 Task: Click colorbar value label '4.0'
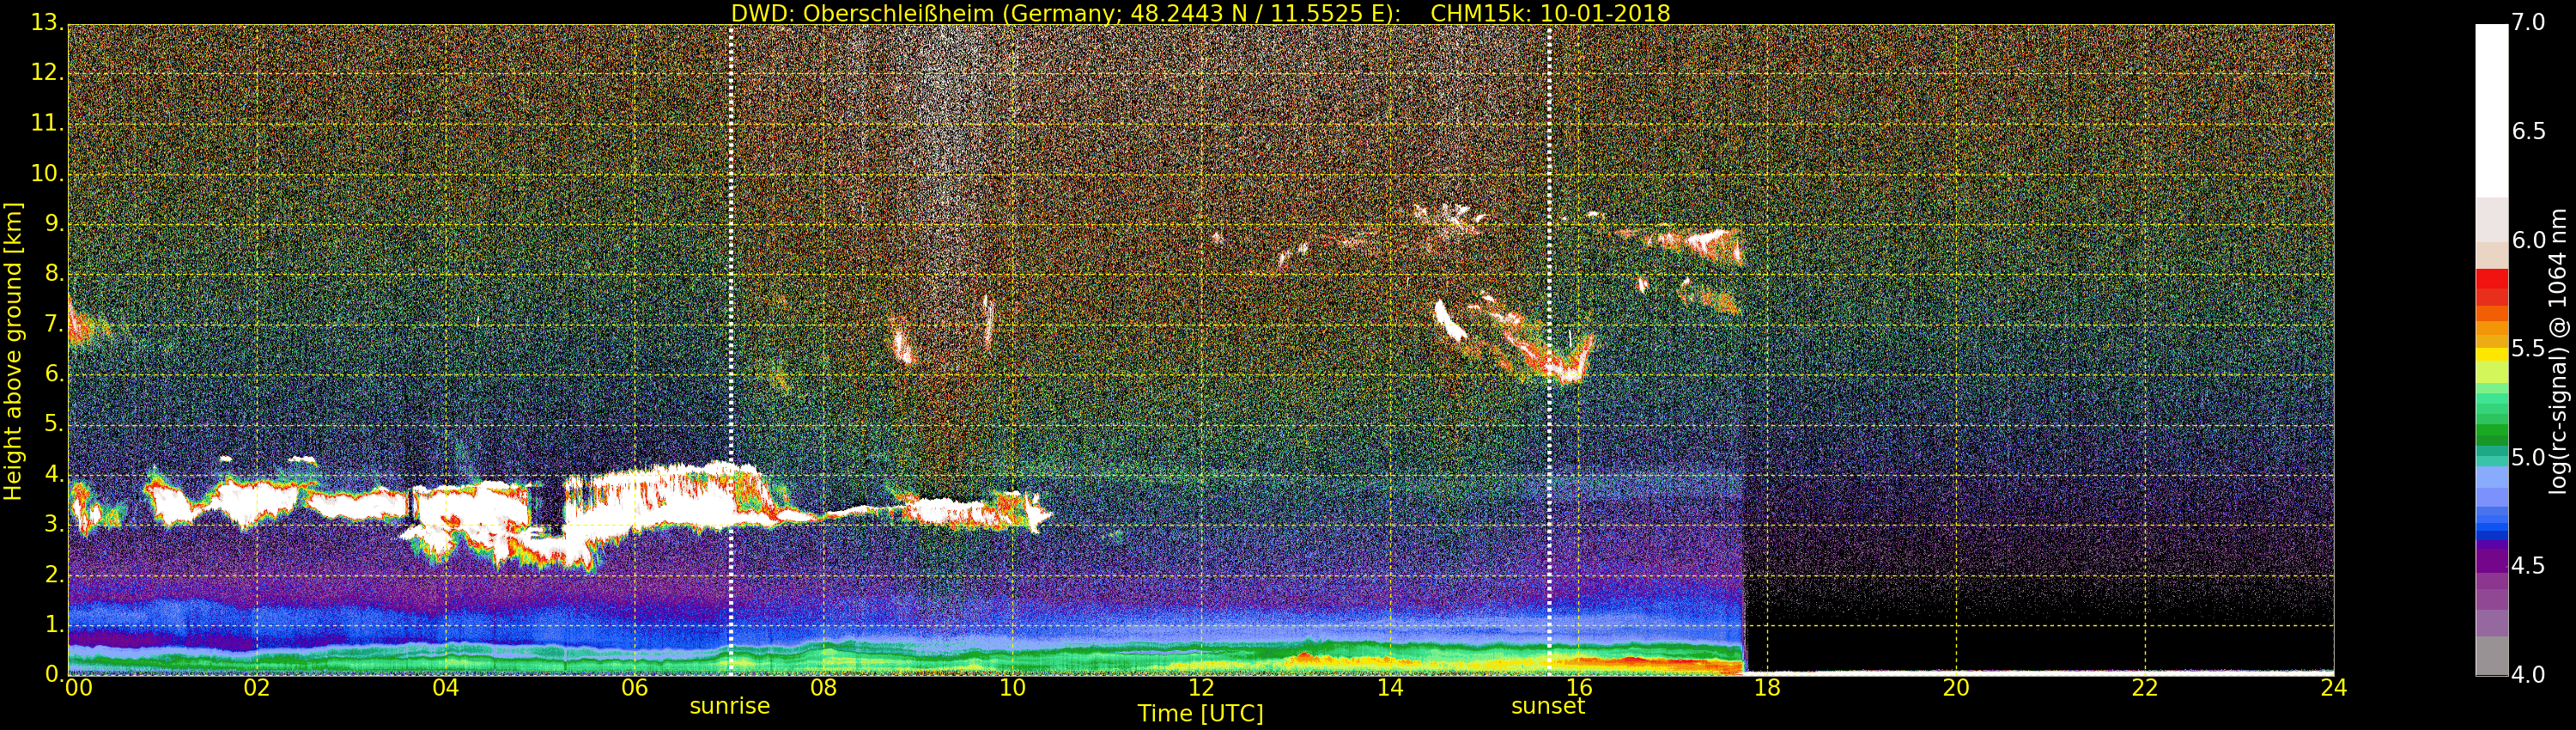coord(2529,674)
